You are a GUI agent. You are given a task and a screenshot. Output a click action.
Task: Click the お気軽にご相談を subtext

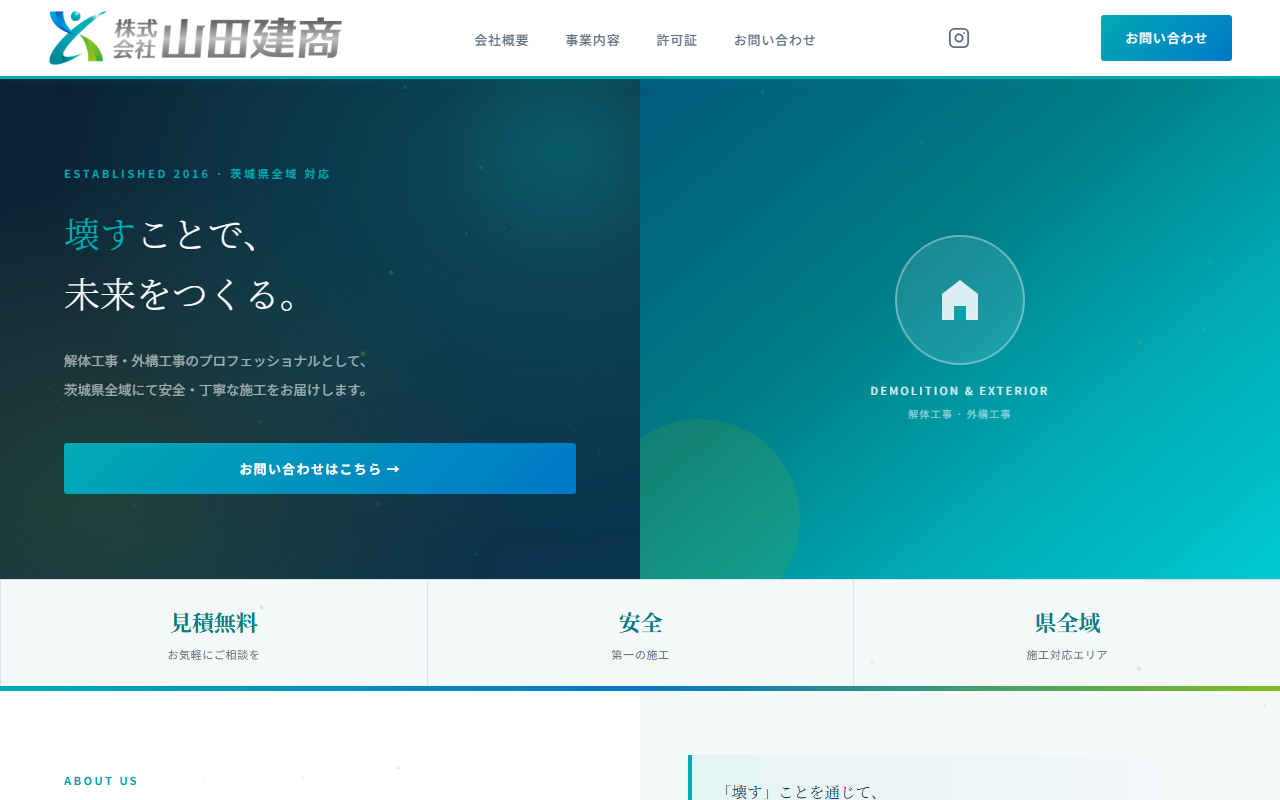point(214,655)
